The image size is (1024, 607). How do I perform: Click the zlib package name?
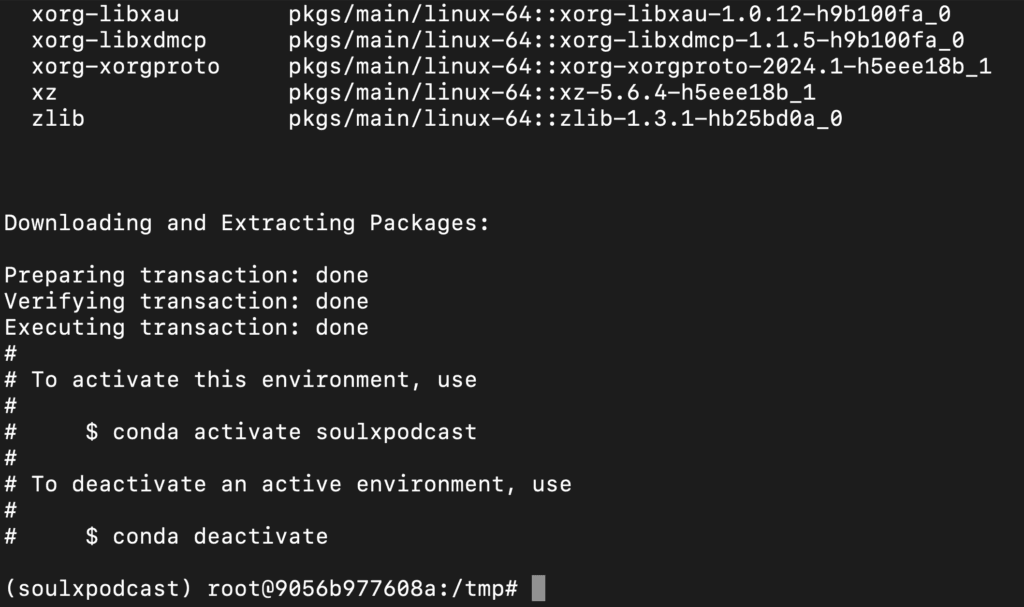coord(58,119)
